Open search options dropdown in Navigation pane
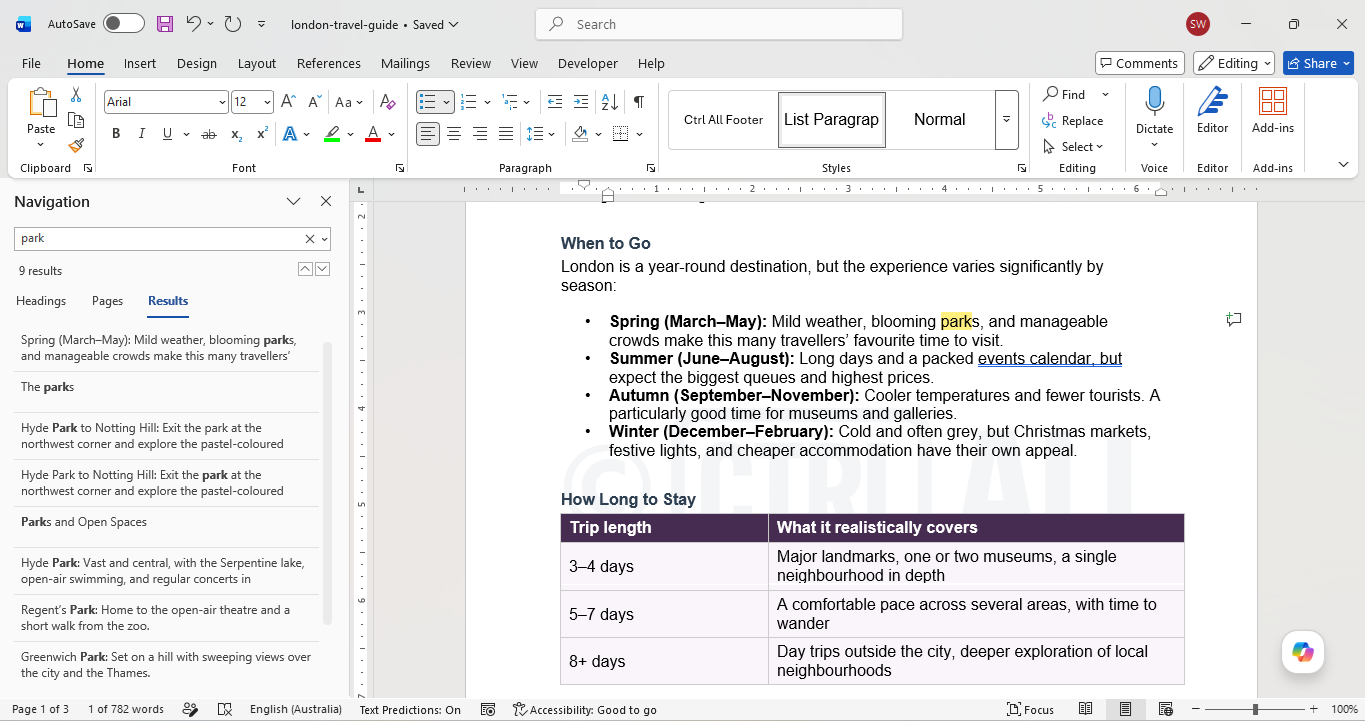 [x=324, y=239]
